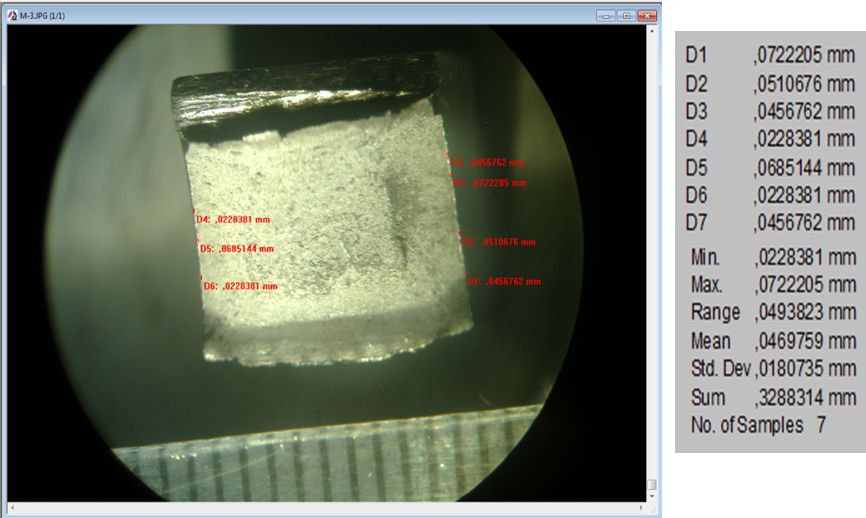Select the D5 measurement label on image
866x518 pixels.
point(236,249)
